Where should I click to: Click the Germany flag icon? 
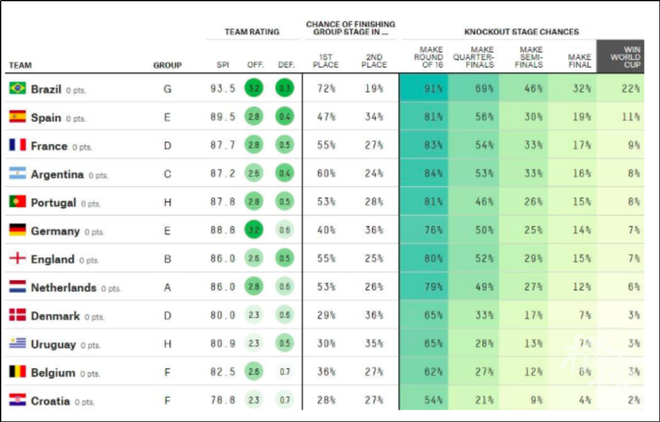pyautogui.click(x=18, y=230)
